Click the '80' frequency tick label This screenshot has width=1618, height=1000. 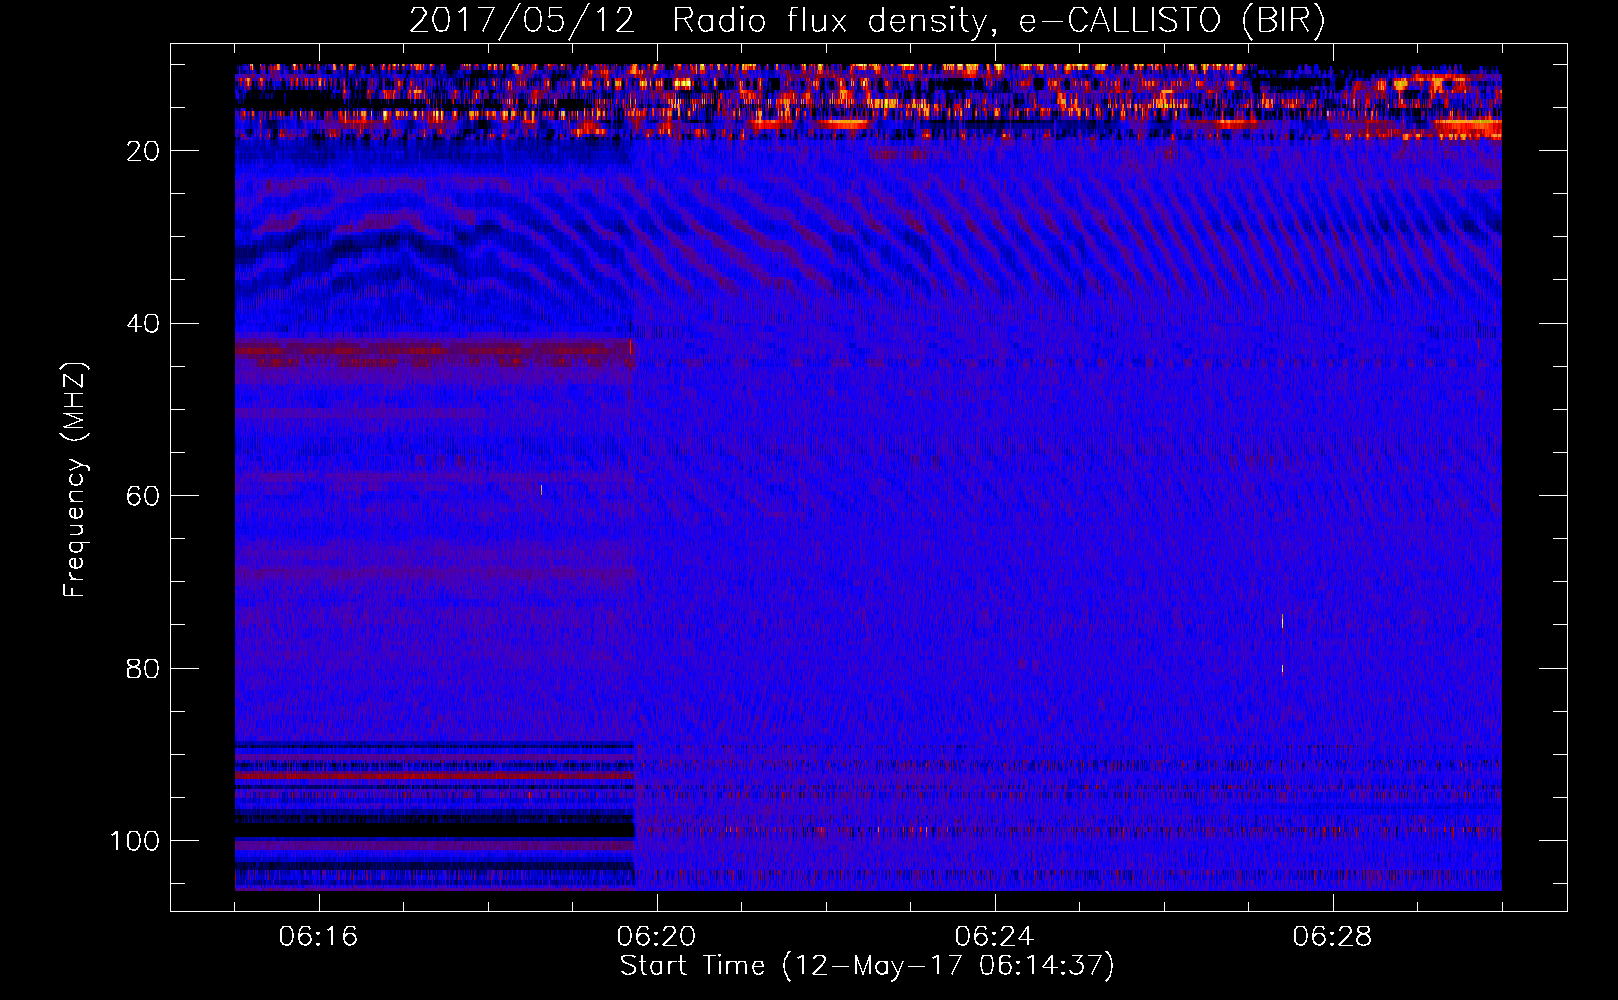(x=143, y=669)
